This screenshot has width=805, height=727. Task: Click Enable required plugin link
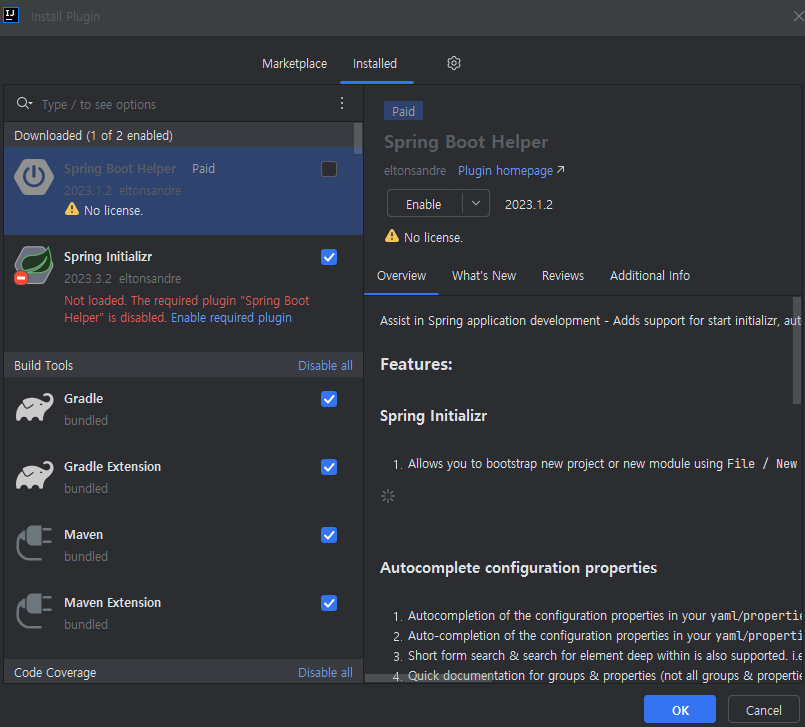point(232,318)
